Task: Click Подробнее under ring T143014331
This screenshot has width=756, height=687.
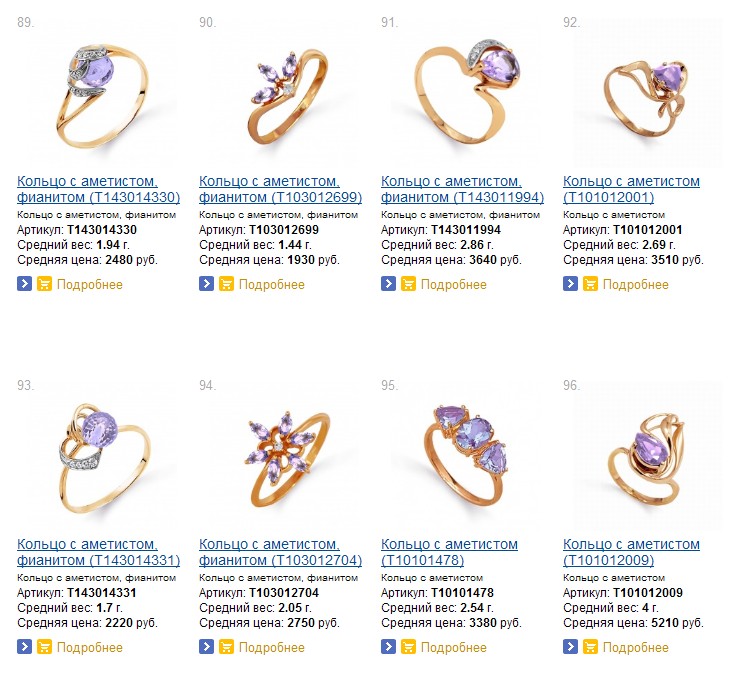Action: point(90,648)
